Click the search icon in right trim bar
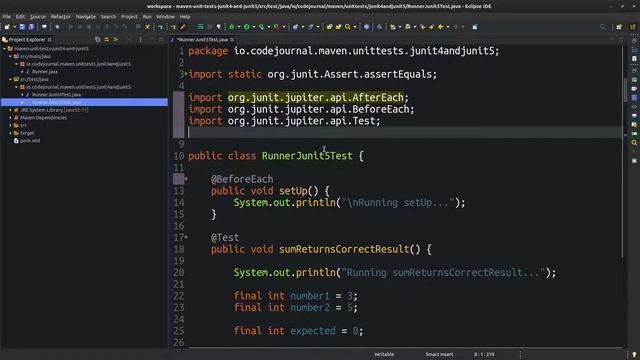 point(634,143)
